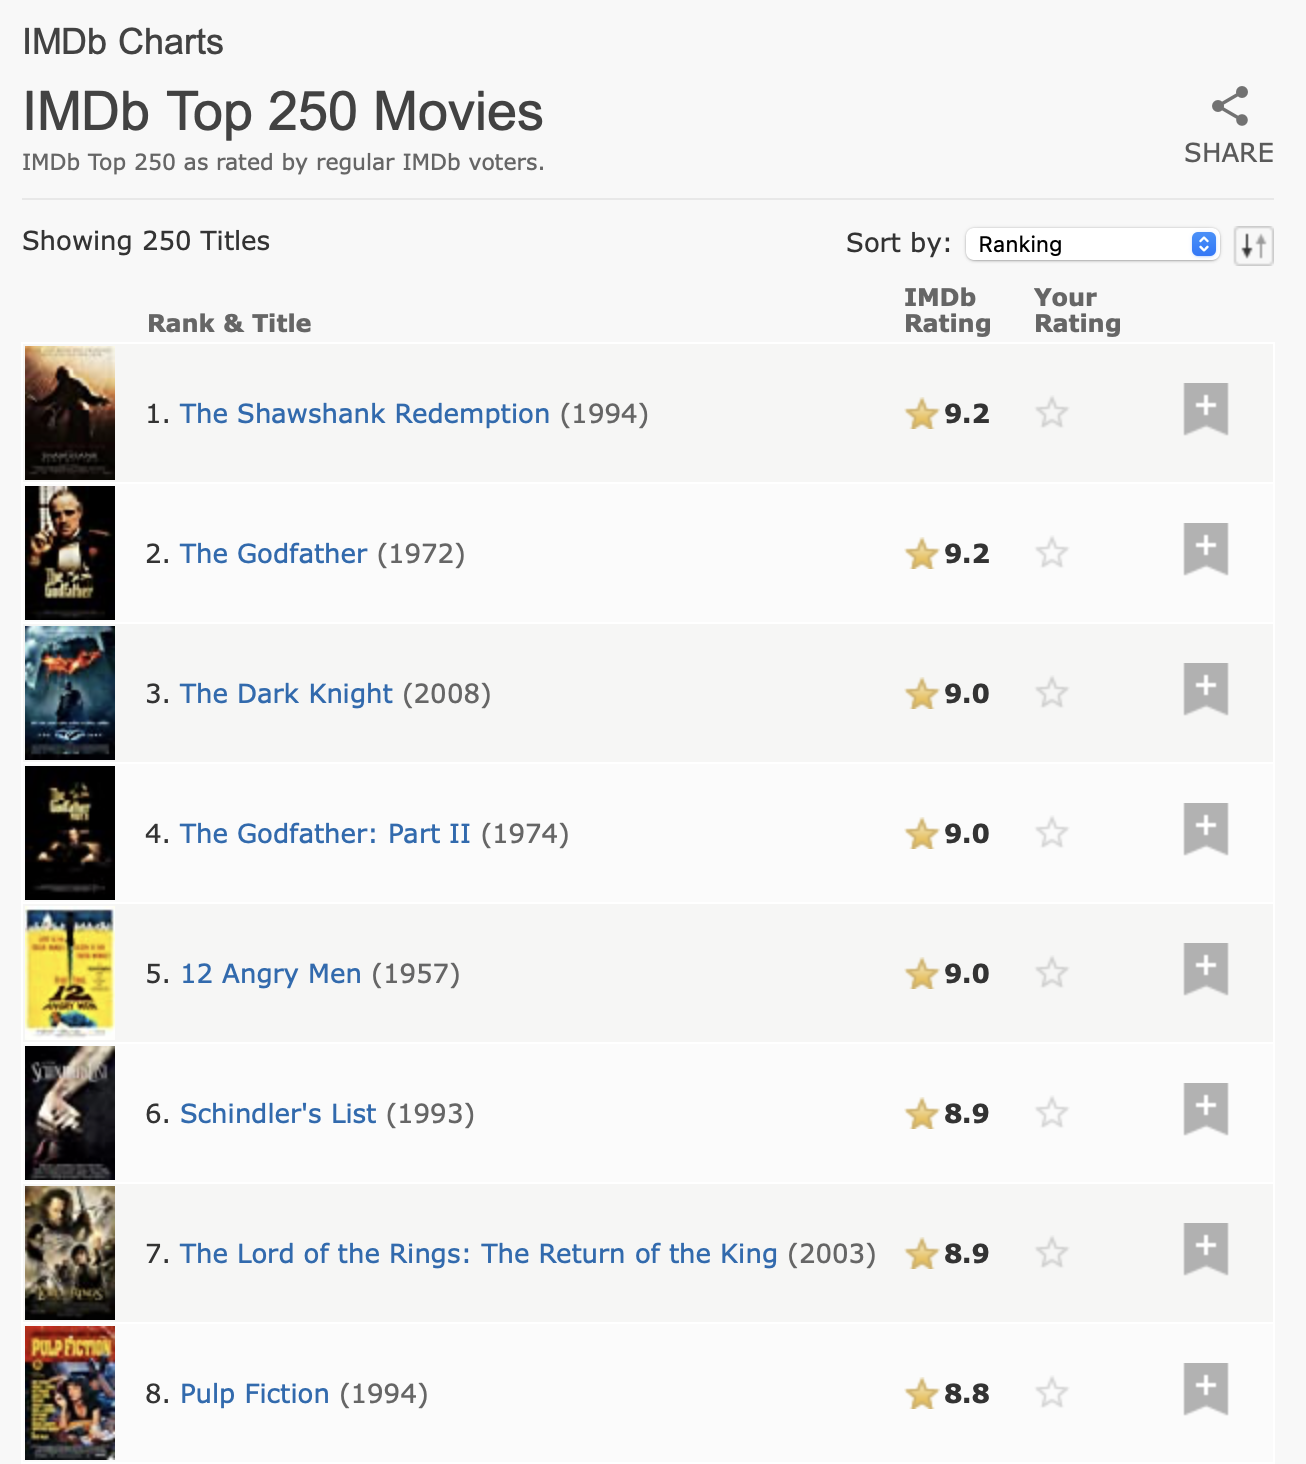The image size is (1306, 1464).
Task: Add The Godfather to your Watchlist
Action: [1204, 550]
